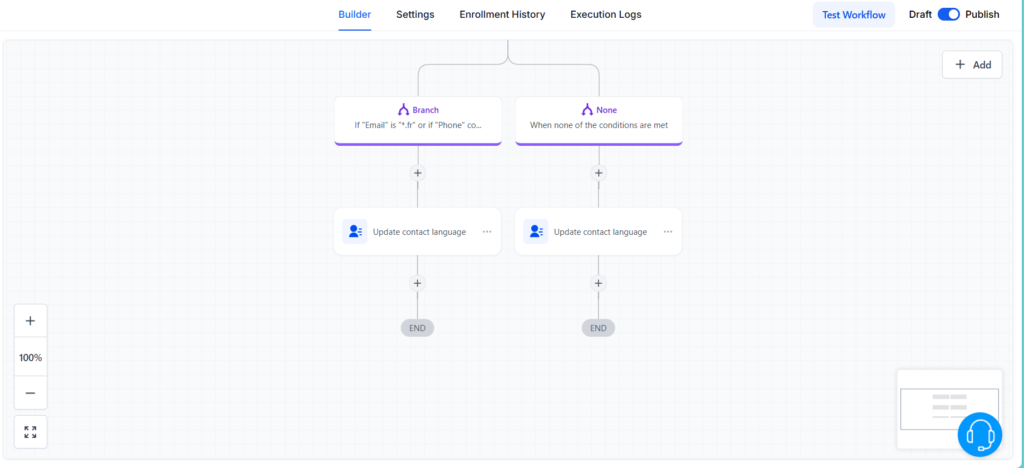Switch to the Settings tab
Screen dimensions: 1024x468
pos(415,15)
